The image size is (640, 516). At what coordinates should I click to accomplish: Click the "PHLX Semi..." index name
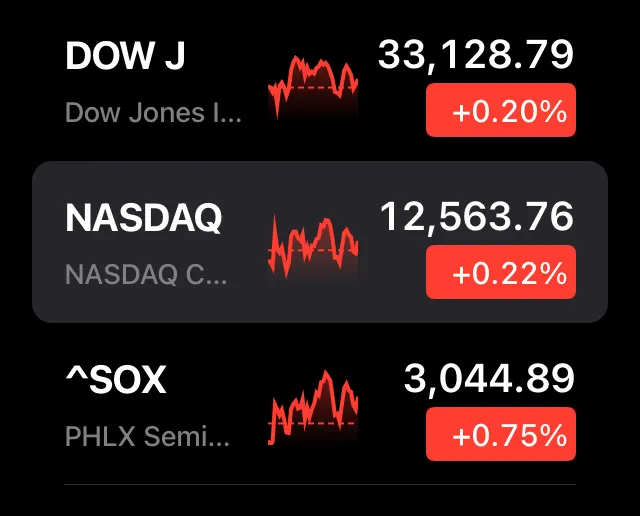[x=147, y=436]
